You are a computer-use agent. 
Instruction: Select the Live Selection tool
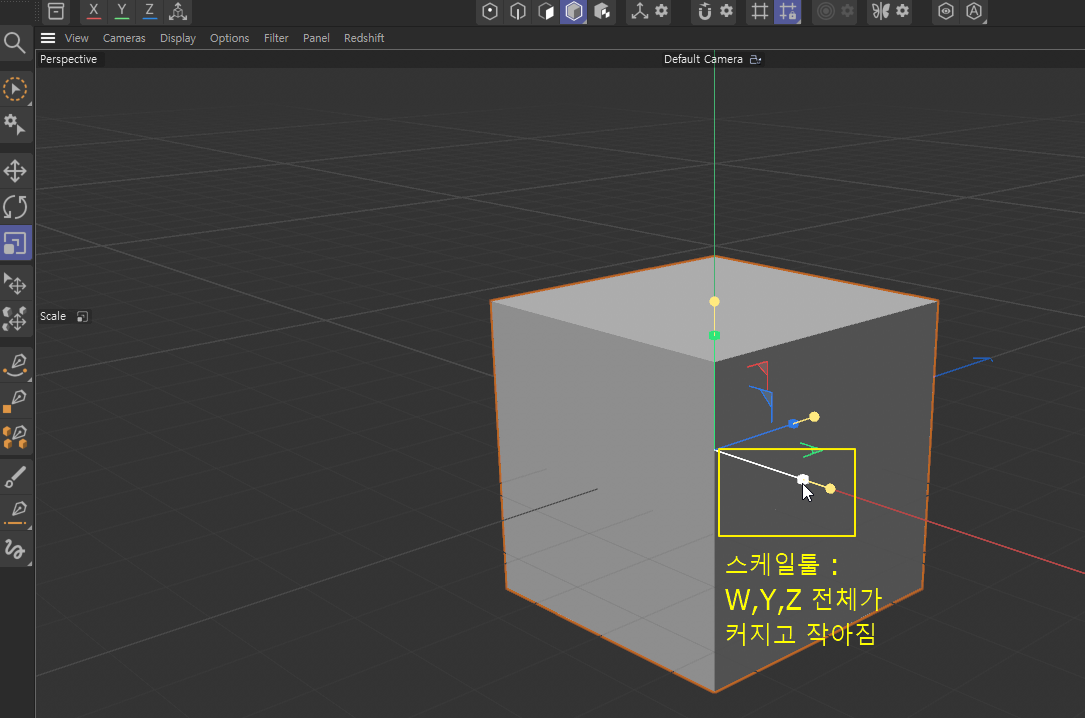coord(15,89)
